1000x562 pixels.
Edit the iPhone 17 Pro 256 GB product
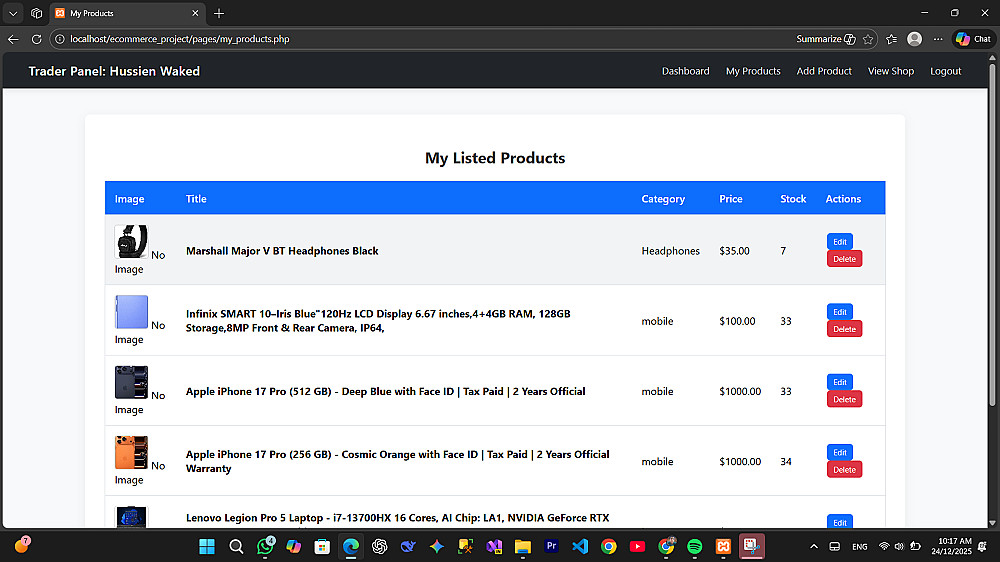click(840, 452)
